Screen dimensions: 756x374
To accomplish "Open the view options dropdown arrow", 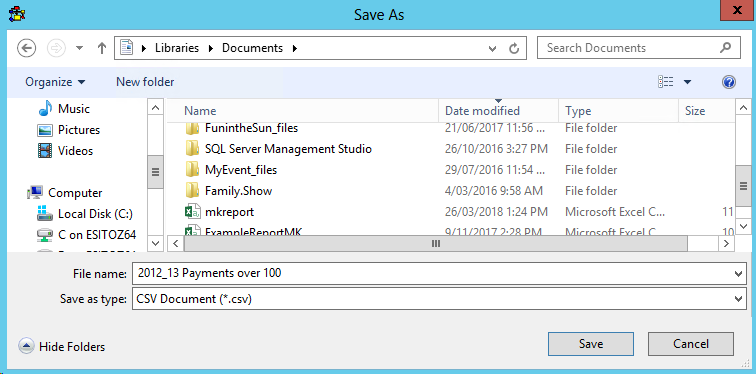I will pyautogui.click(x=687, y=82).
